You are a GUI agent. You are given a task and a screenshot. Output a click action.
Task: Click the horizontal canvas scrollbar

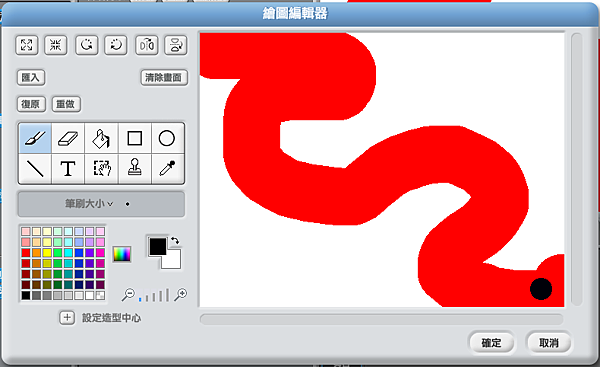381,319
